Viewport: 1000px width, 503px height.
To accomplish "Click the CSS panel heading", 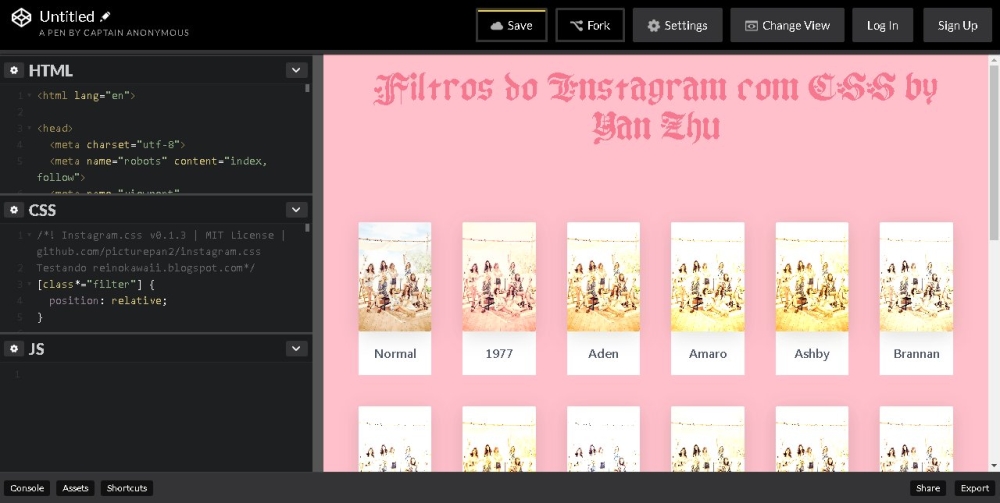I will 42,210.
